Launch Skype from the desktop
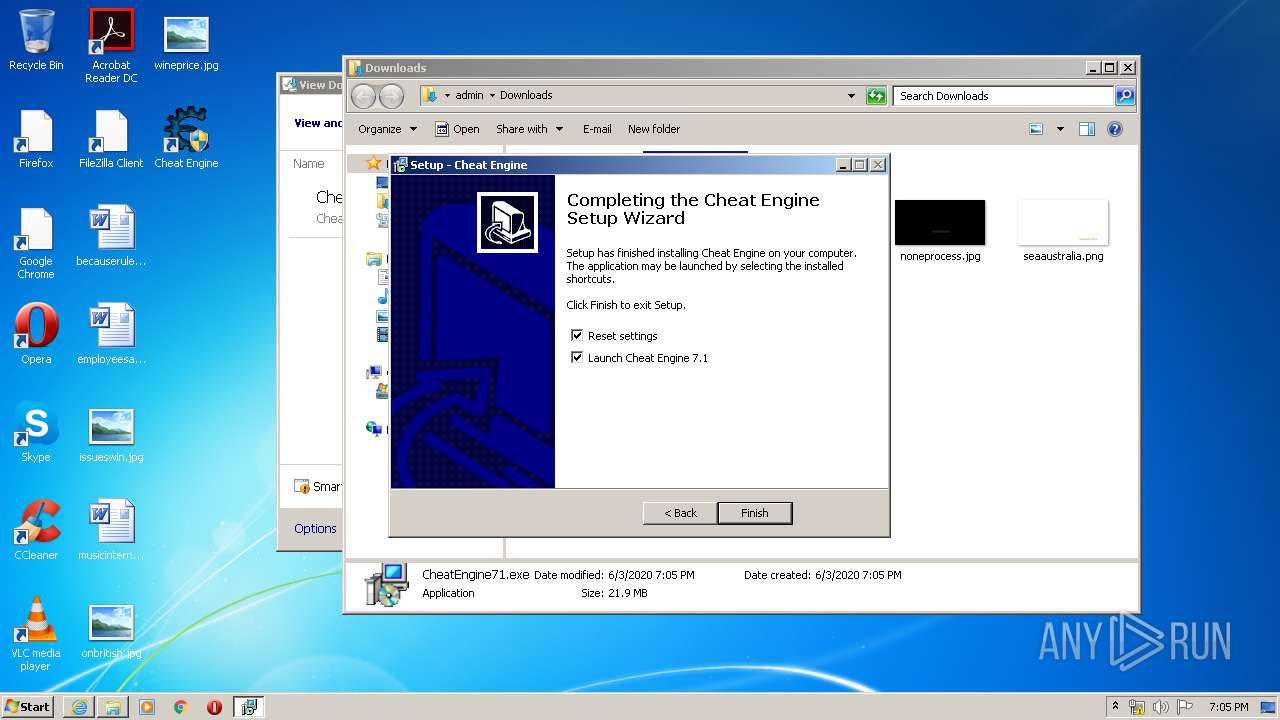This screenshot has width=1280, height=720. [x=36, y=433]
